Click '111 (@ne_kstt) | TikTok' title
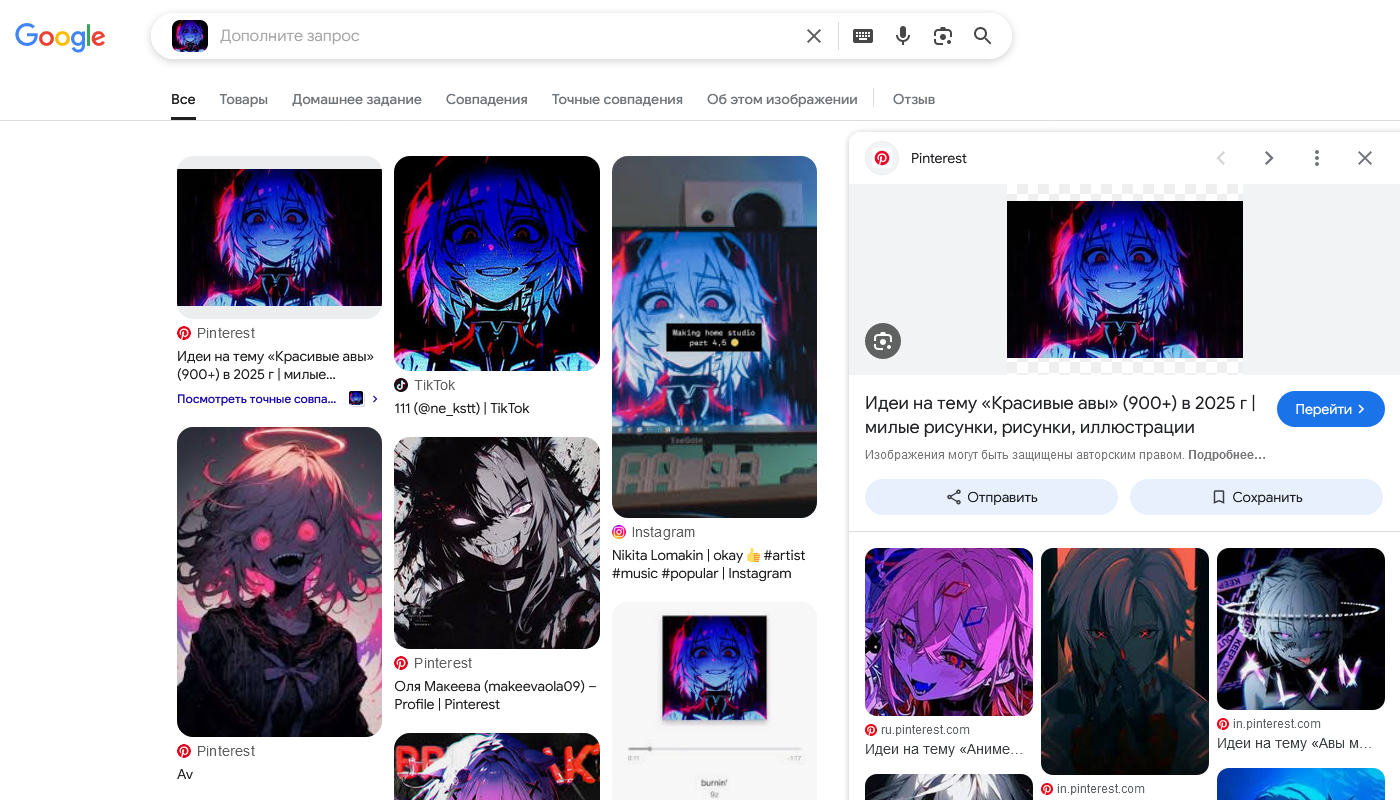 462,408
